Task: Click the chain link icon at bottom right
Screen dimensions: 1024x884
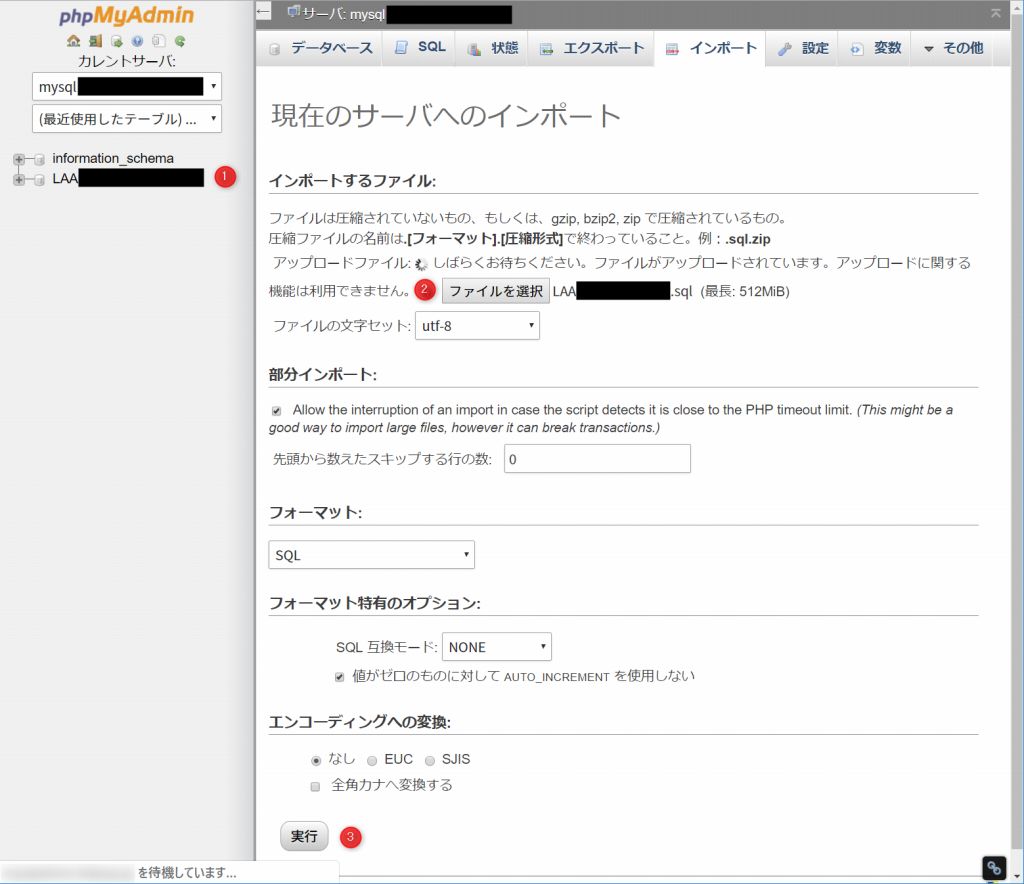Action: click(x=993, y=867)
